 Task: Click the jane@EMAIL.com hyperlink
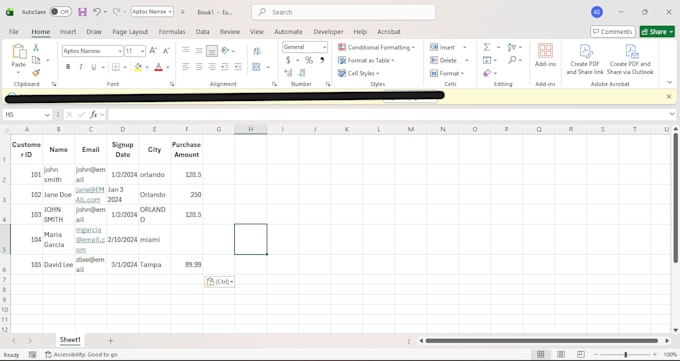(x=90, y=194)
